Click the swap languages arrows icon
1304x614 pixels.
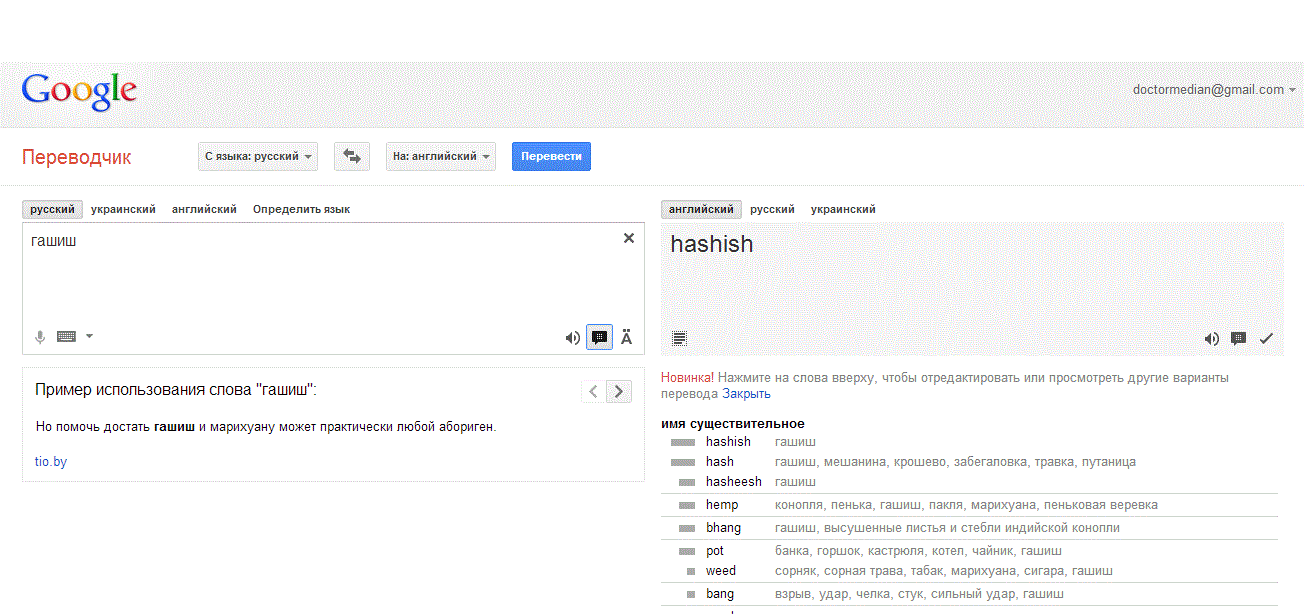click(x=352, y=156)
